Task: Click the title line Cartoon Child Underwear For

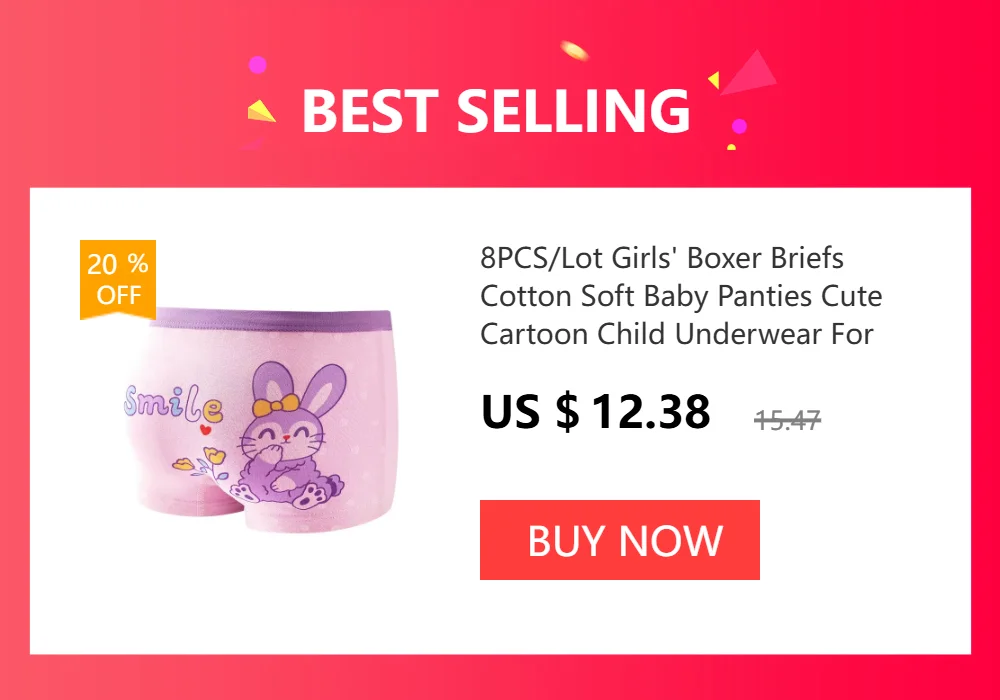Action: (x=677, y=334)
